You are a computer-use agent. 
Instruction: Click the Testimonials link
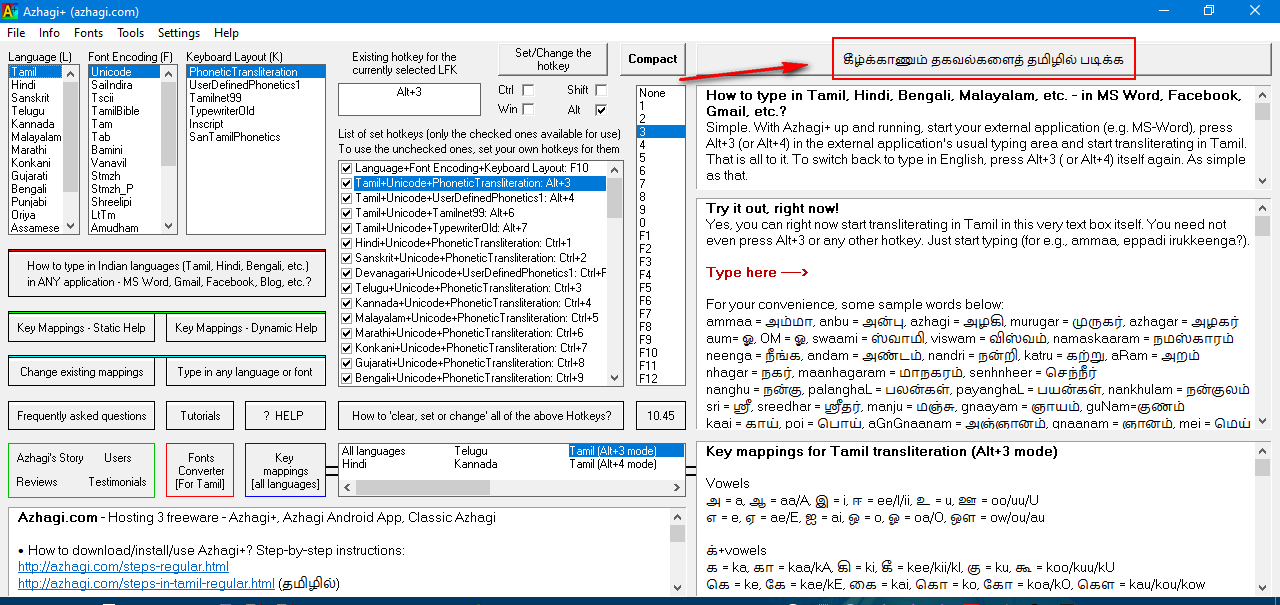(x=117, y=482)
